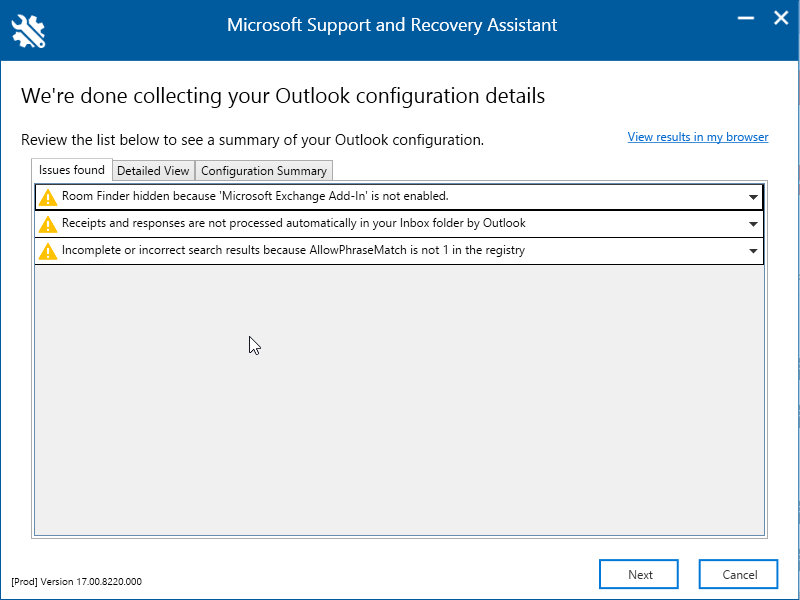Viewport: 800px width, 600px height.
Task: Select Receipts and responses not processed text
Action: pyautogui.click(x=294, y=223)
